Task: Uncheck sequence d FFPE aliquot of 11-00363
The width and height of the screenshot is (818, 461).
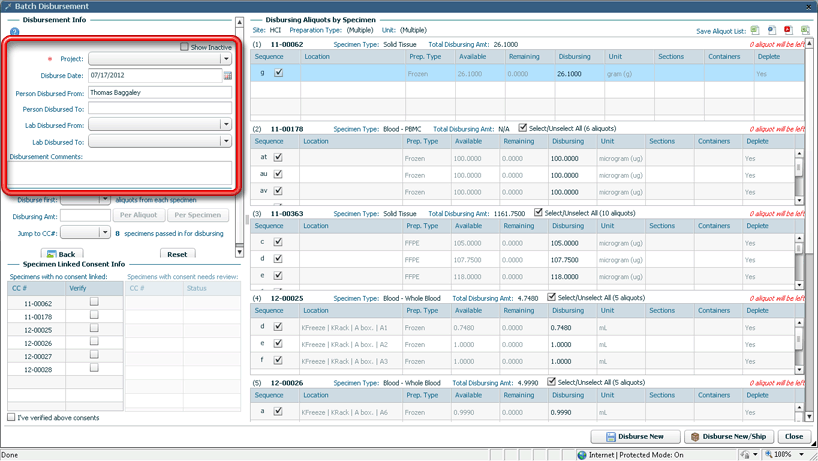Action: pyautogui.click(x=278, y=258)
